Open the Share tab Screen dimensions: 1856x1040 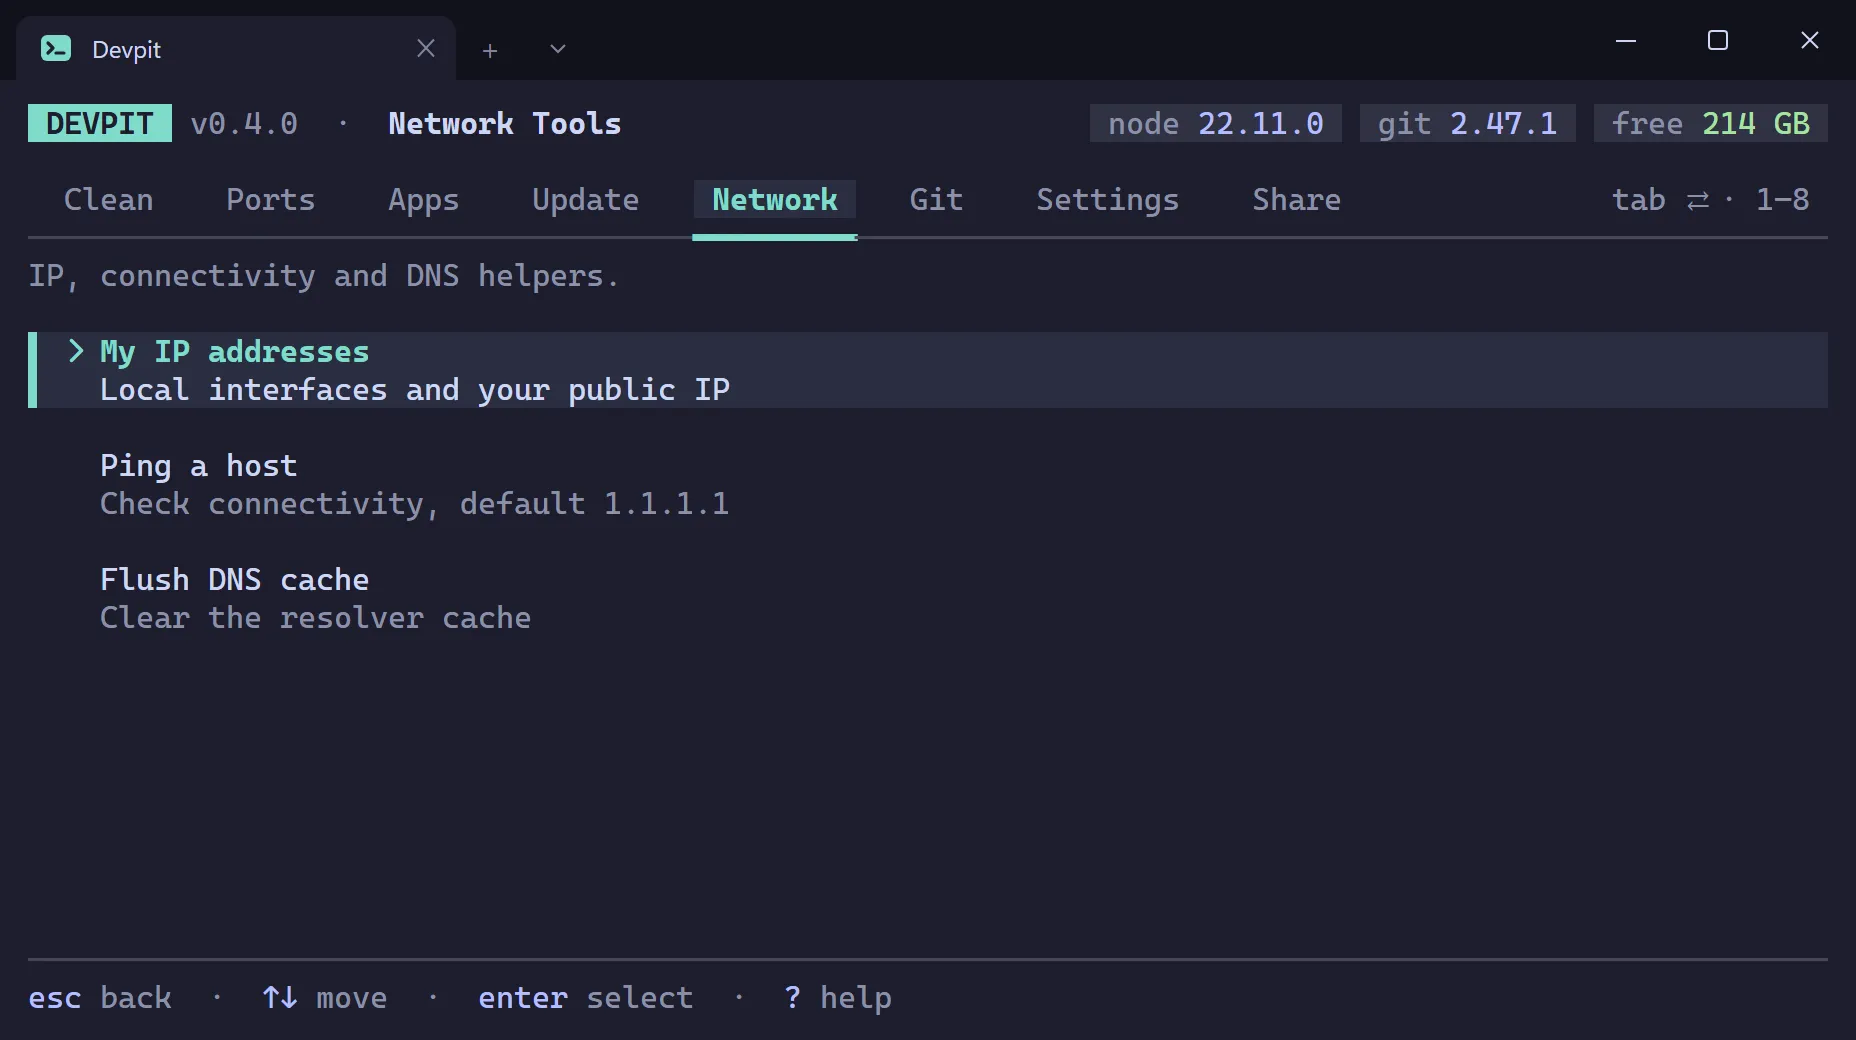pyautogui.click(x=1297, y=200)
